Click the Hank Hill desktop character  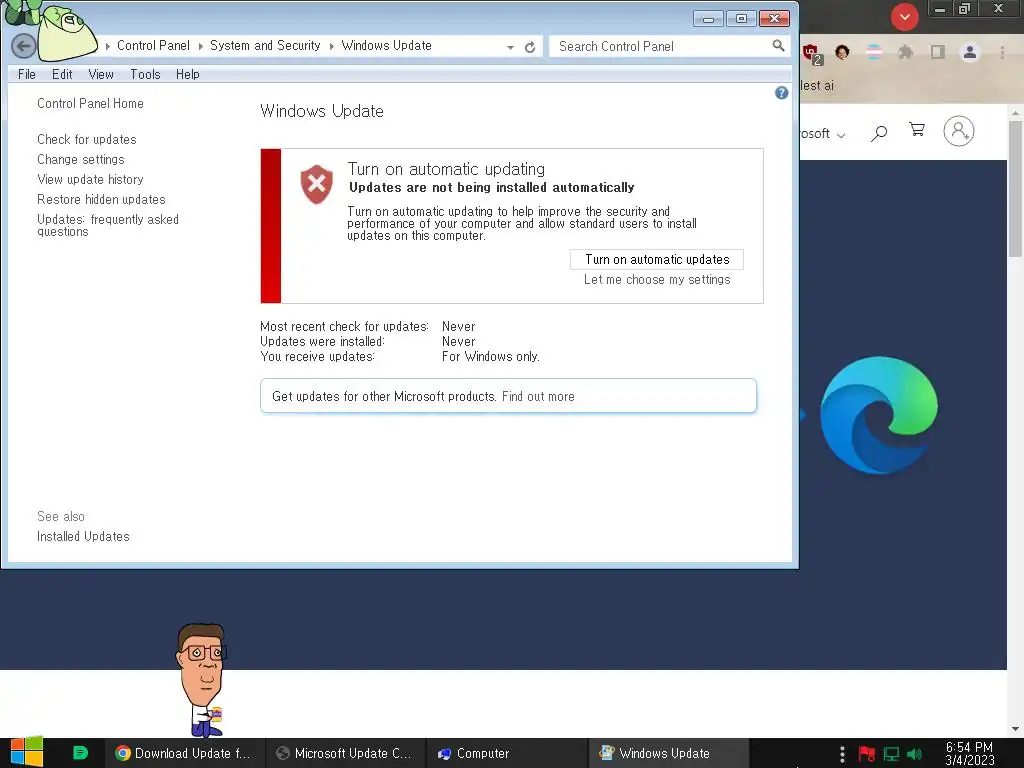(x=202, y=680)
